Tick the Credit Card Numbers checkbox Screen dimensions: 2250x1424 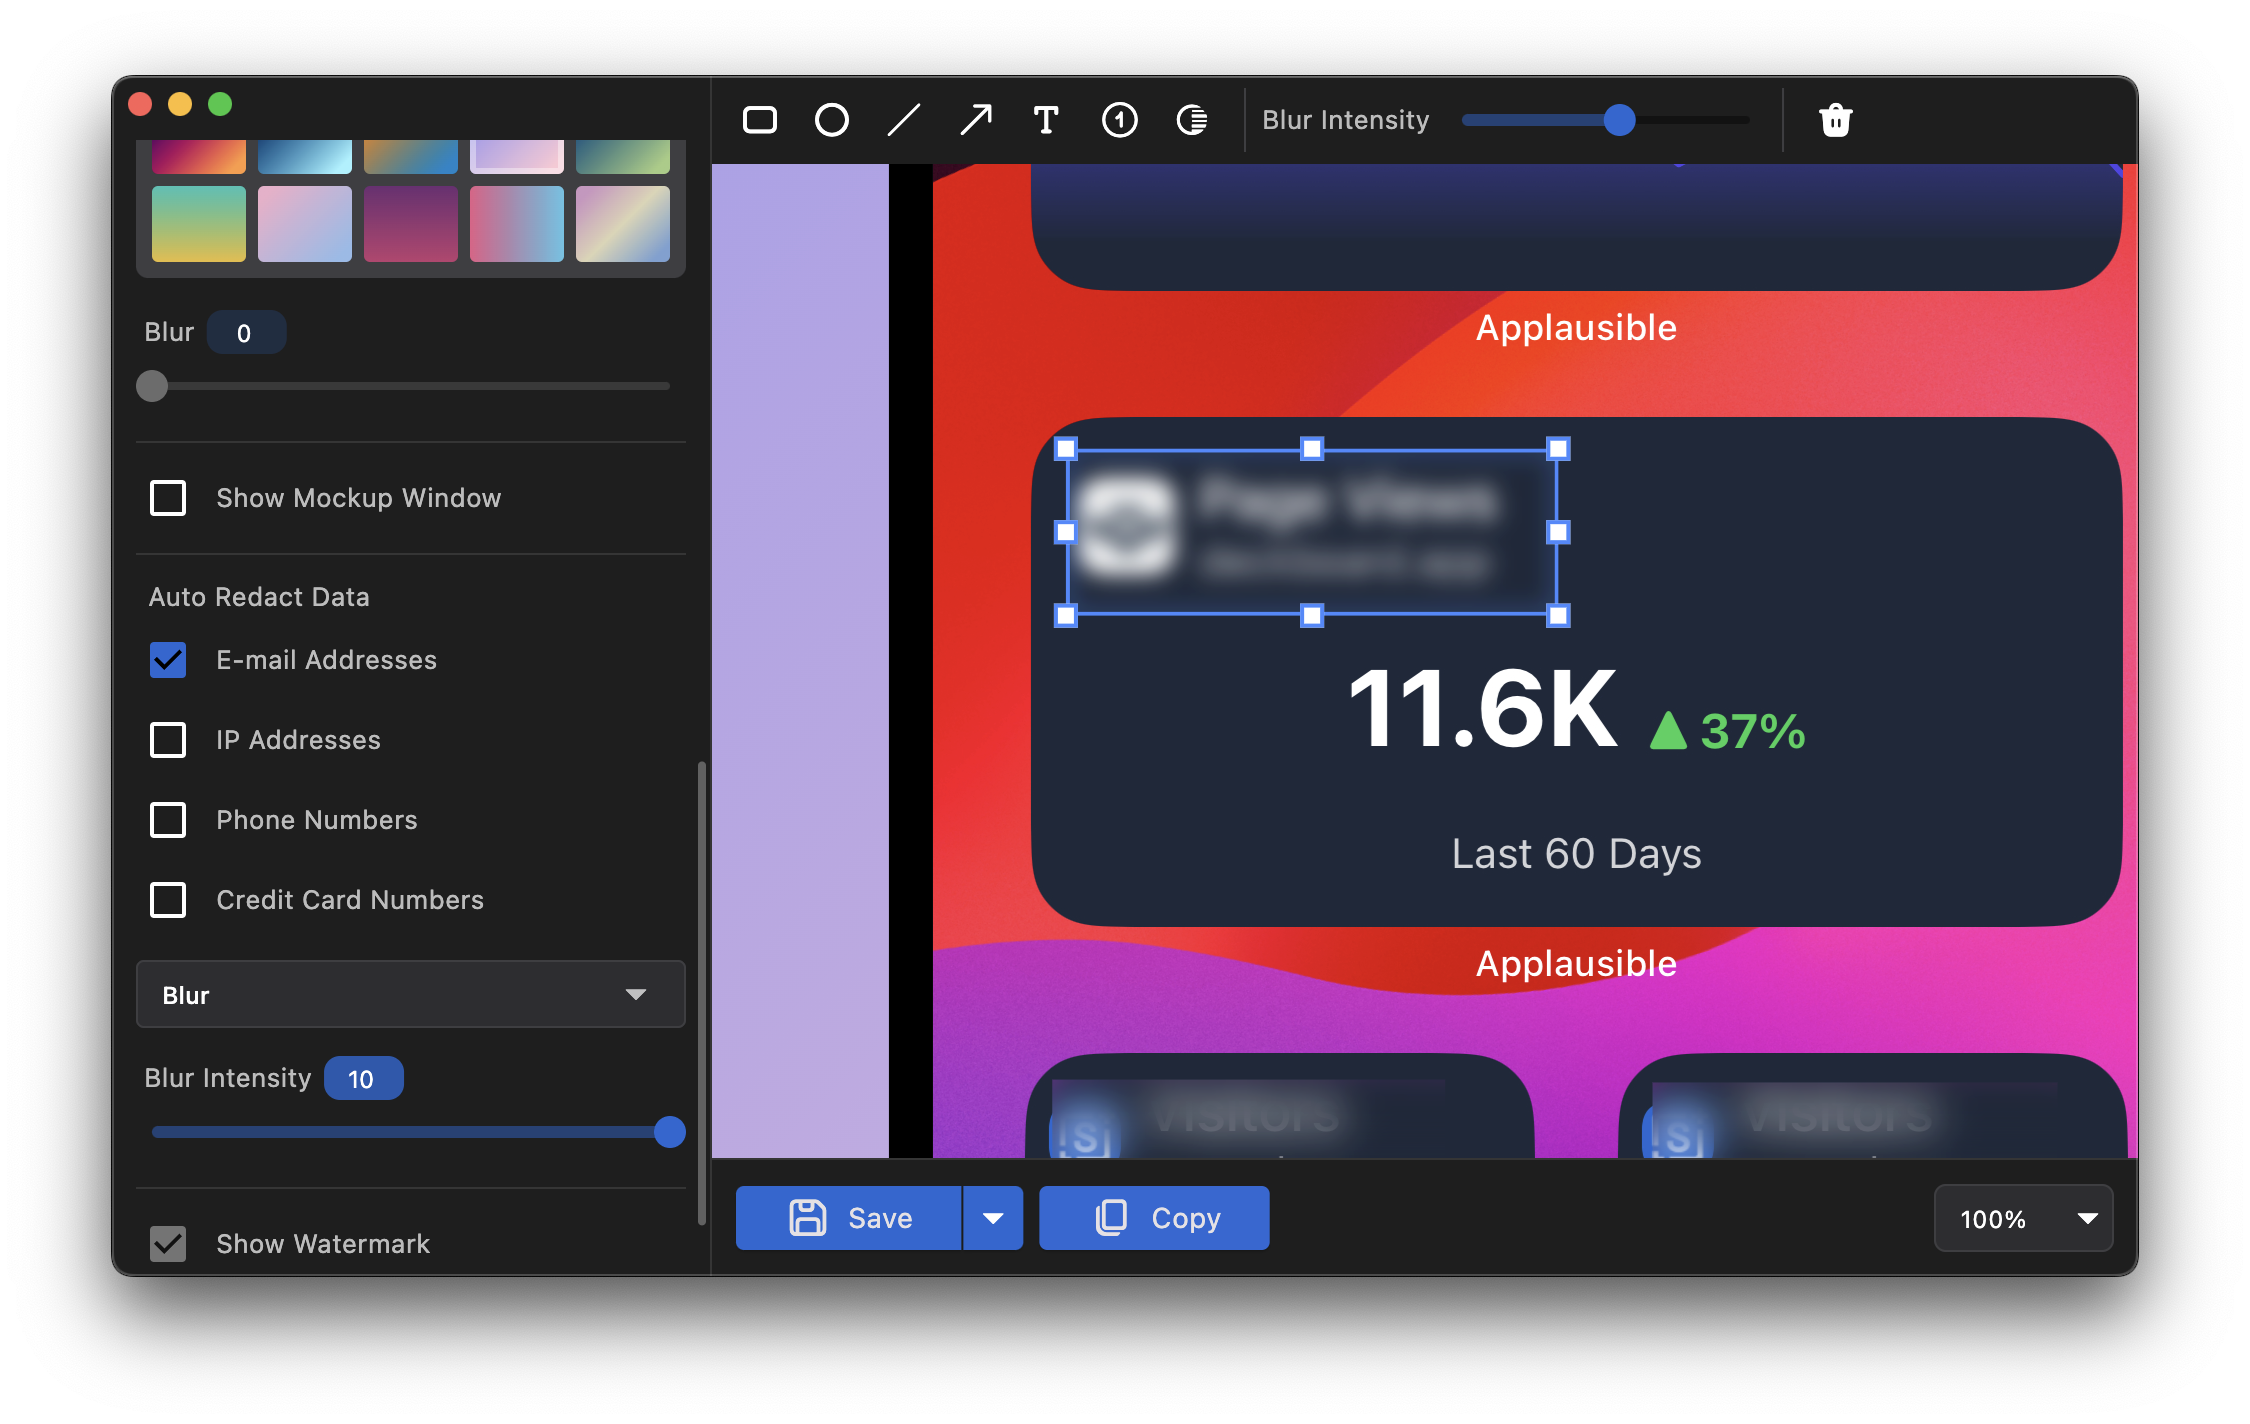168,900
